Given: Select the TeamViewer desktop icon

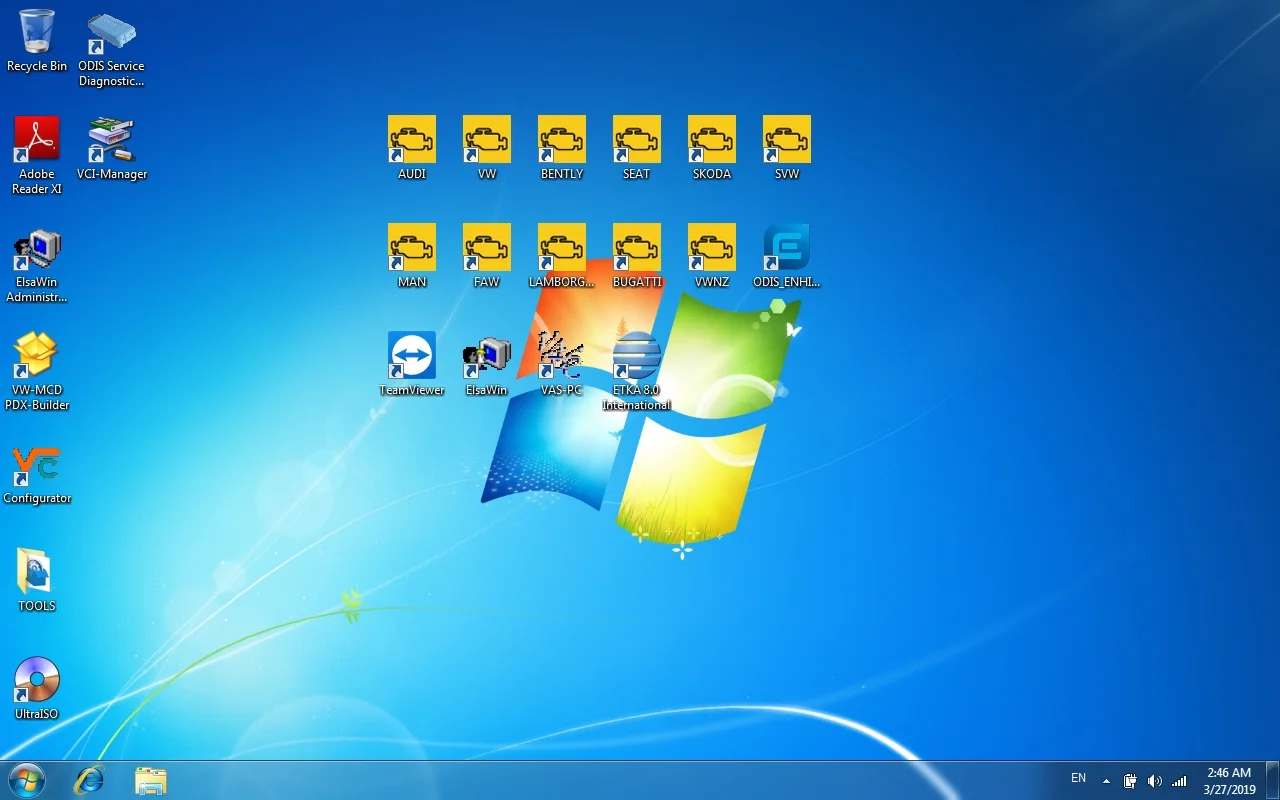Looking at the screenshot, I should (412, 364).
